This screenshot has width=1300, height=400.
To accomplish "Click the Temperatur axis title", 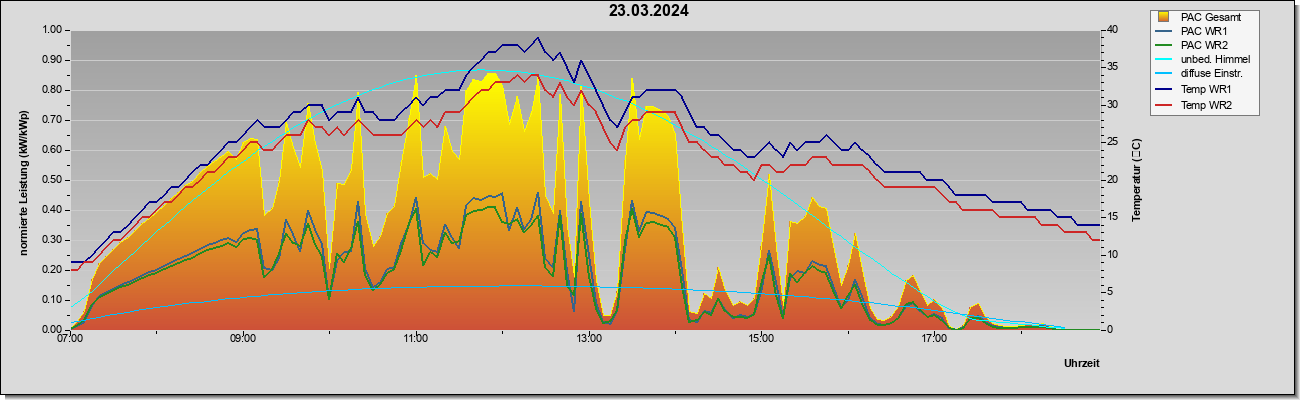I will pos(1136,180).
